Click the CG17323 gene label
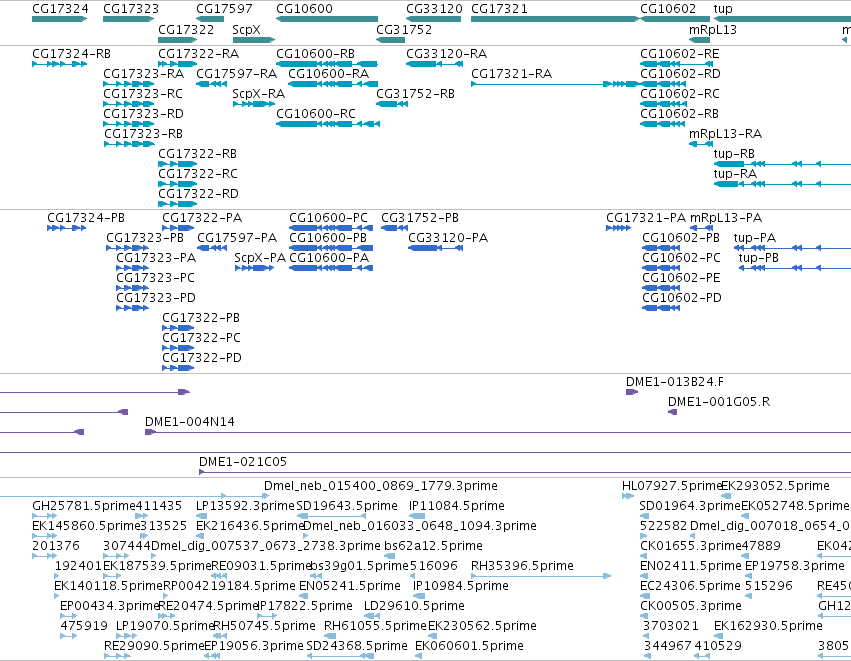The height and width of the screenshot is (661, 851). 131,9
